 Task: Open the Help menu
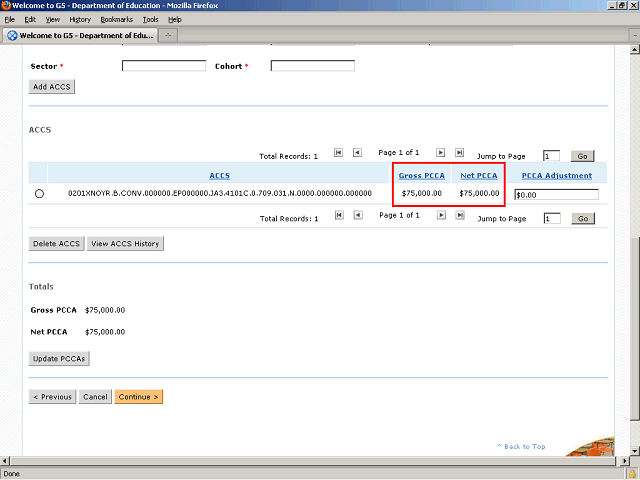pos(175,20)
